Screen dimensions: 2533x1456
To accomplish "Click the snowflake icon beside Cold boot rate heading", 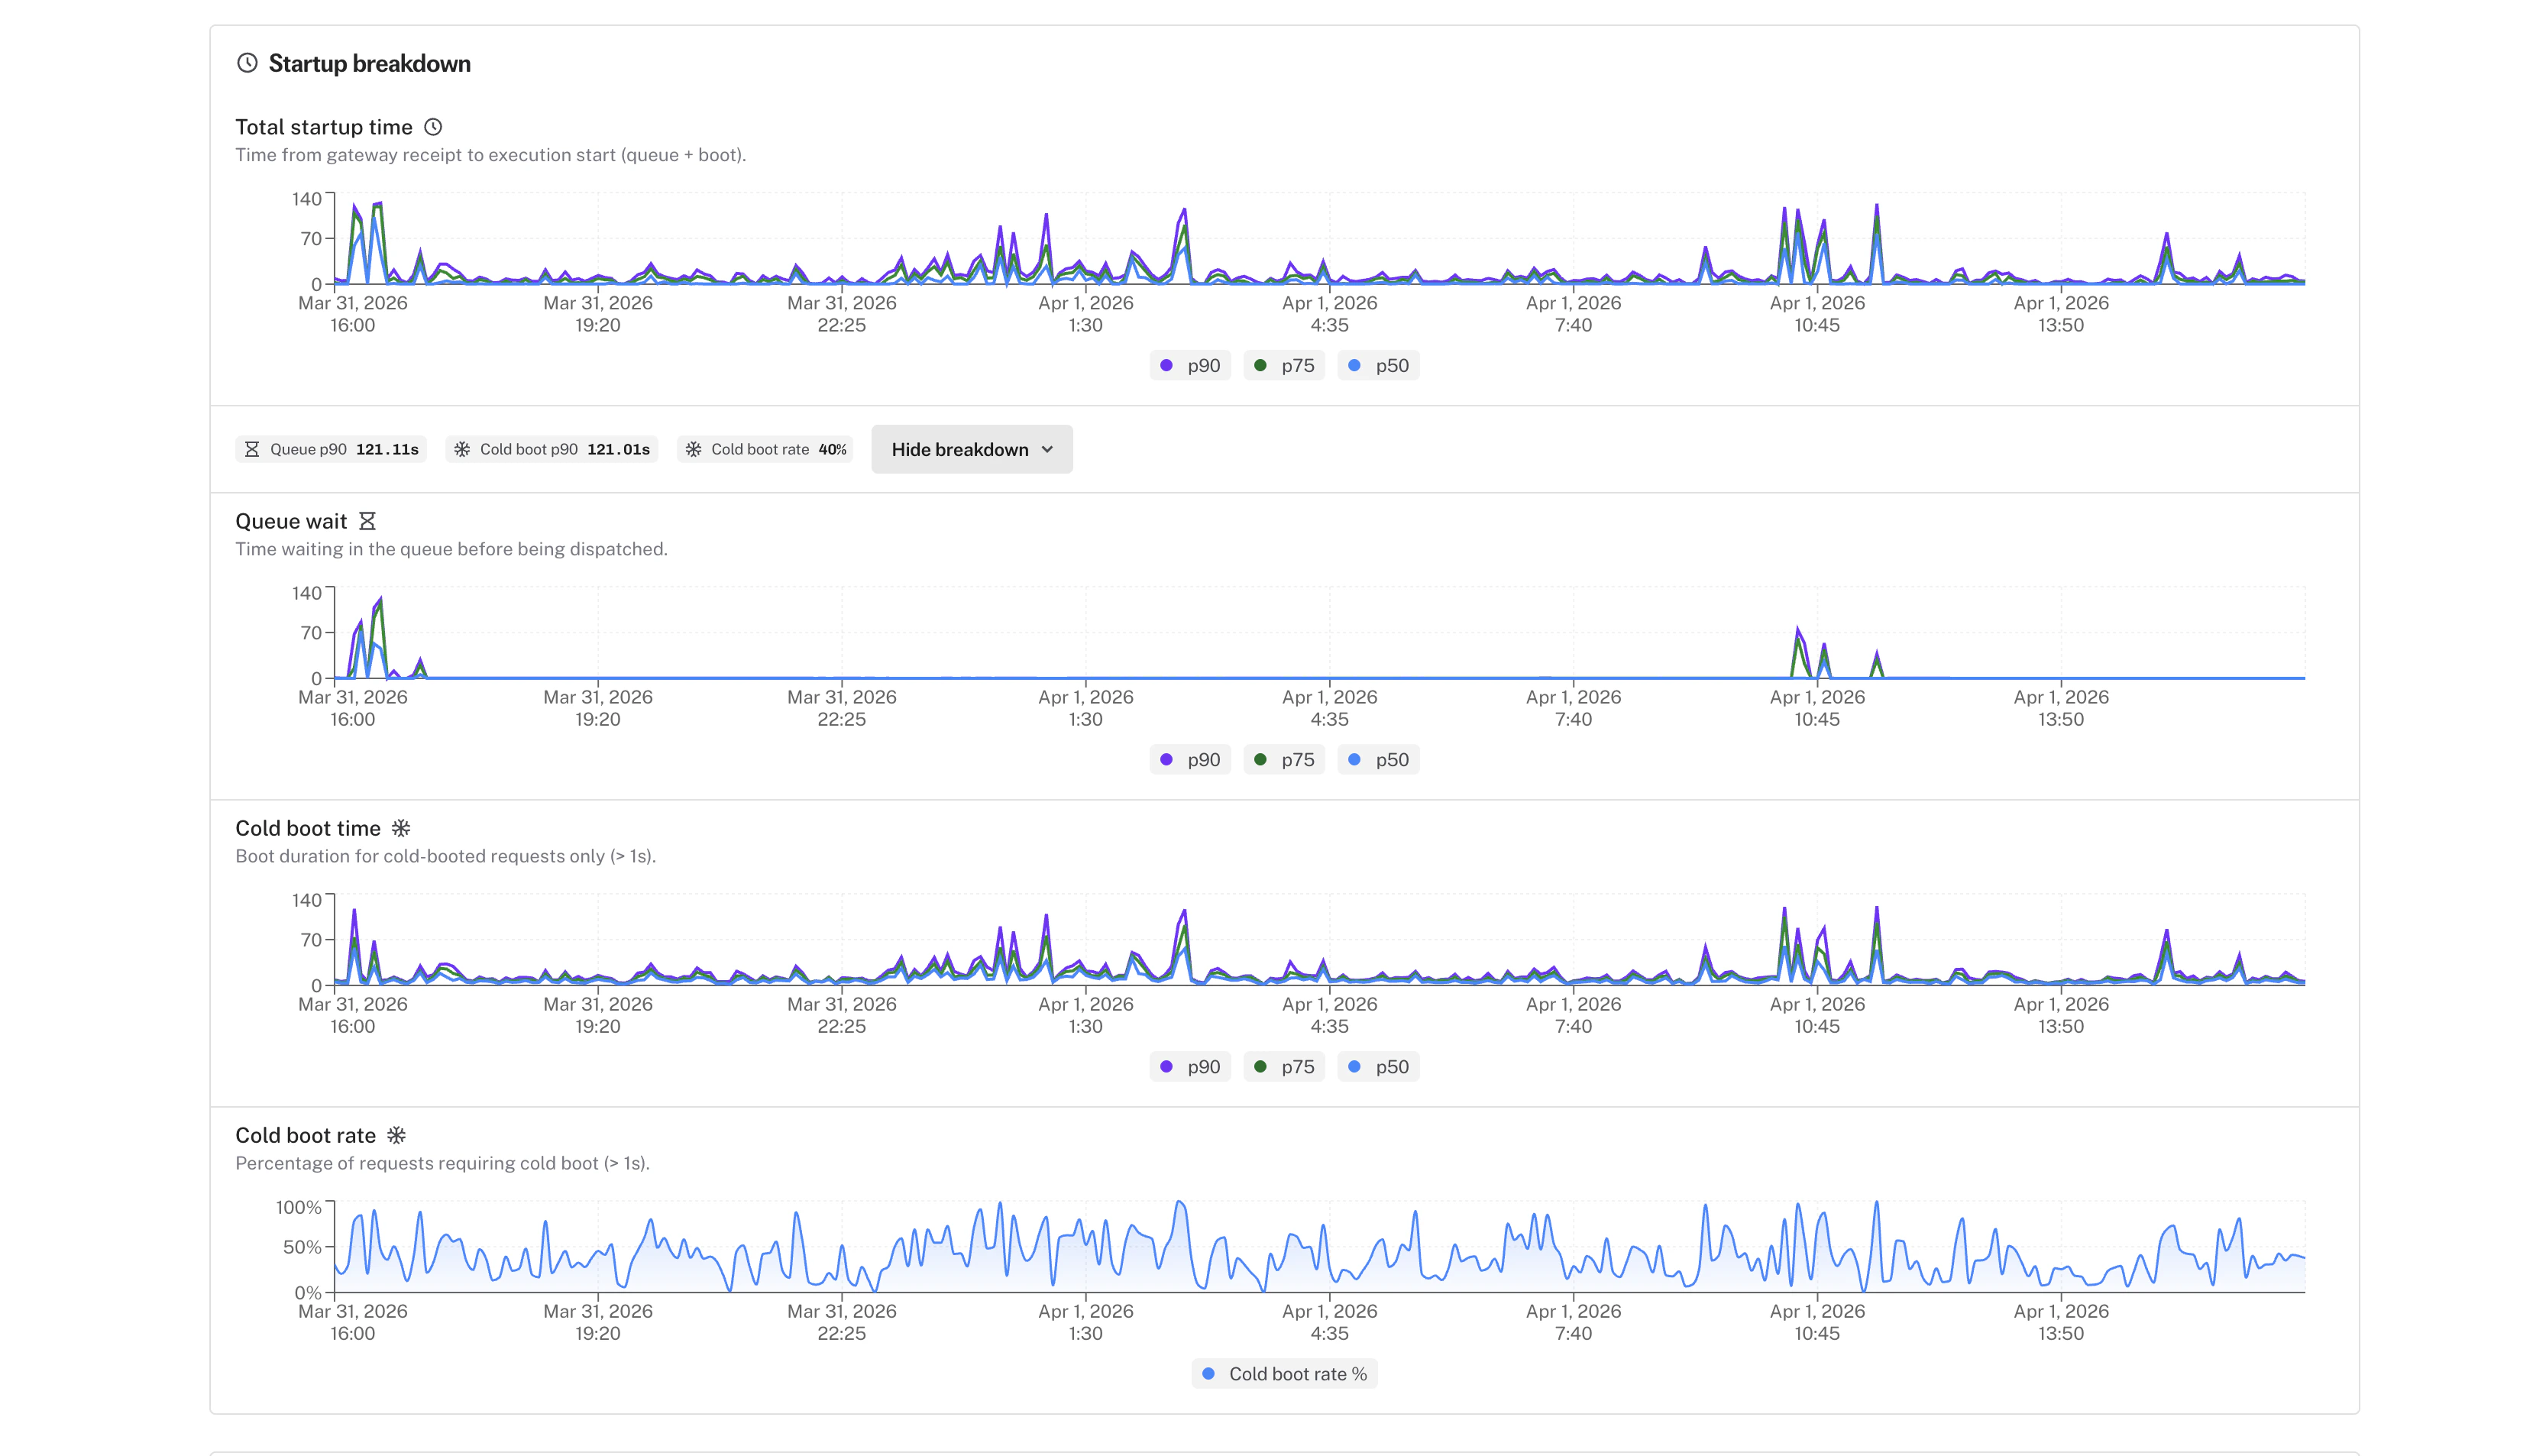I will click(396, 1135).
